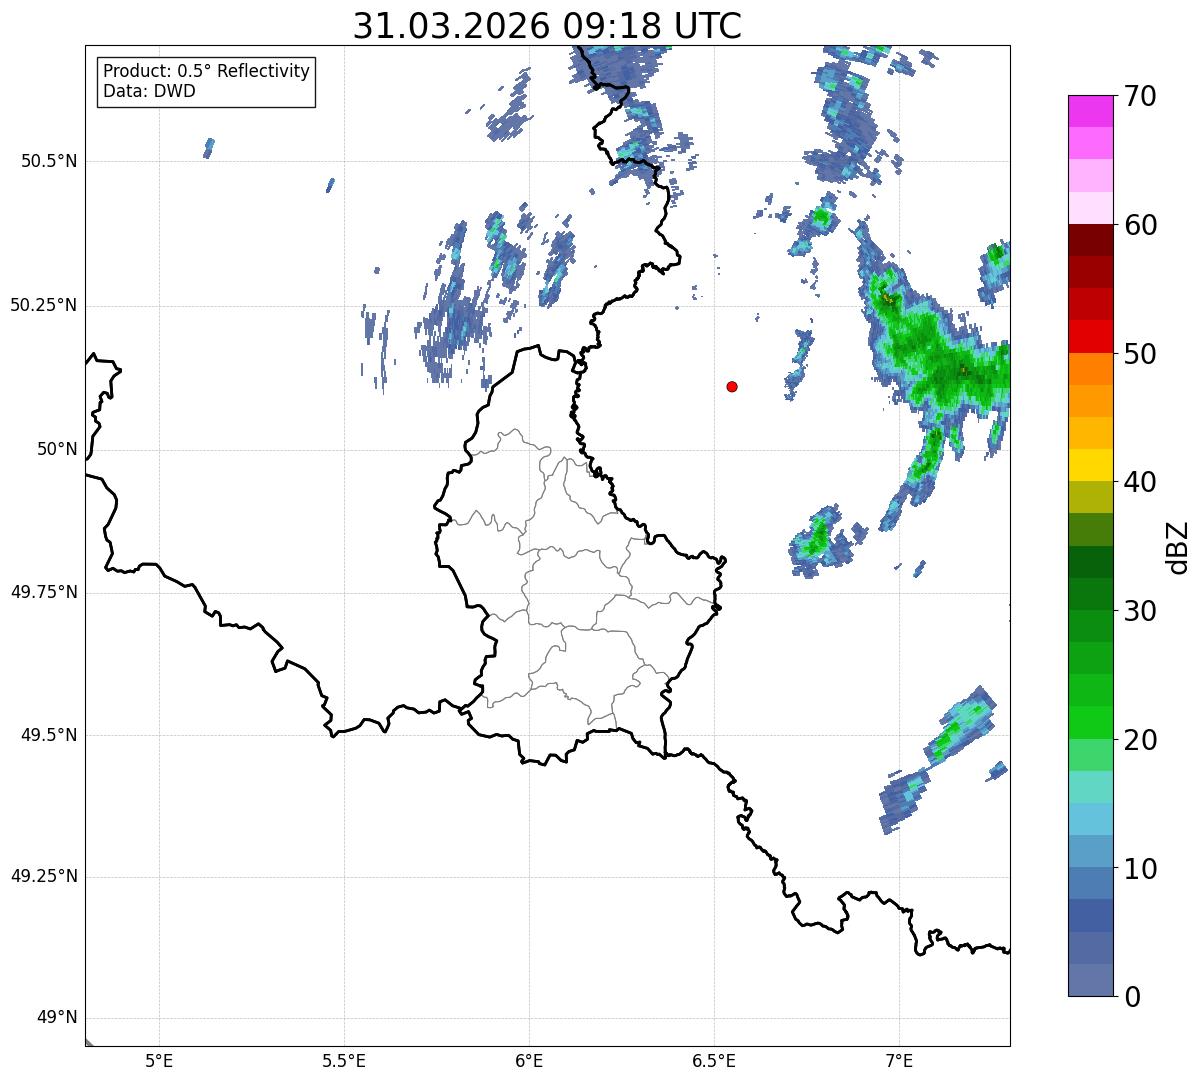The image size is (1202, 1081).
Task: Pick the magenta top colorbar segment
Action: (1090, 111)
